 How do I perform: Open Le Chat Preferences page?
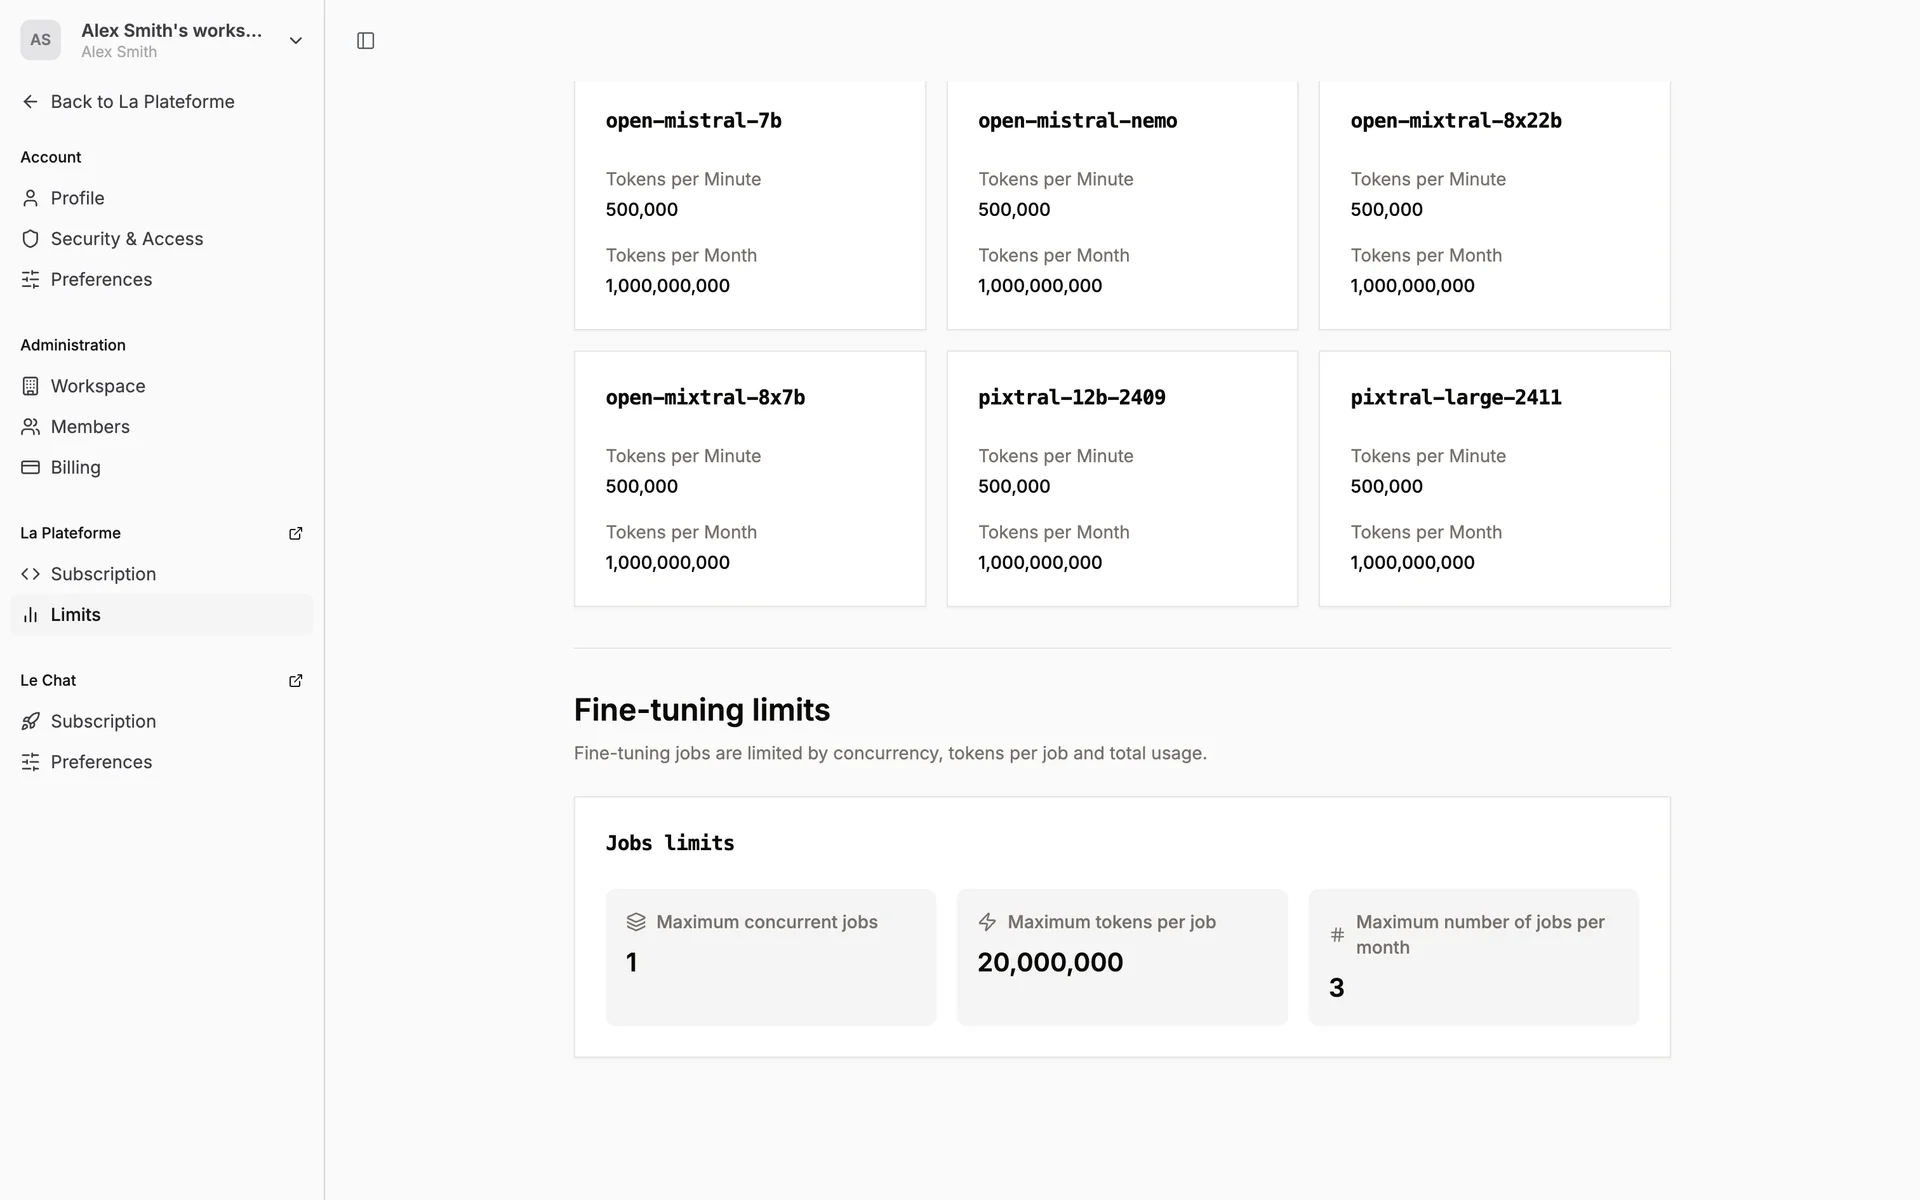pyautogui.click(x=101, y=762)
